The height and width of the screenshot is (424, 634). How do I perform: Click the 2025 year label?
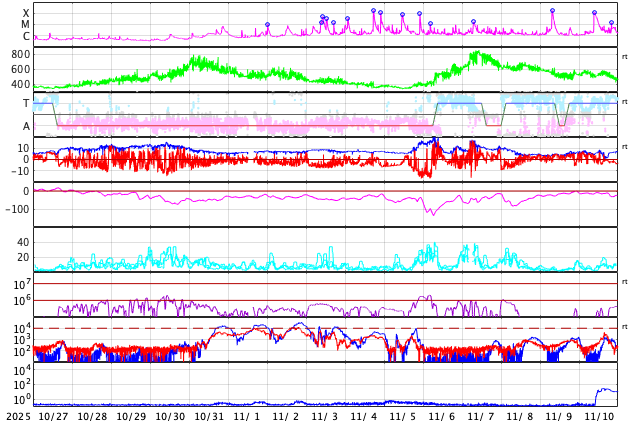pyautogui.click(x=18, y=416)
